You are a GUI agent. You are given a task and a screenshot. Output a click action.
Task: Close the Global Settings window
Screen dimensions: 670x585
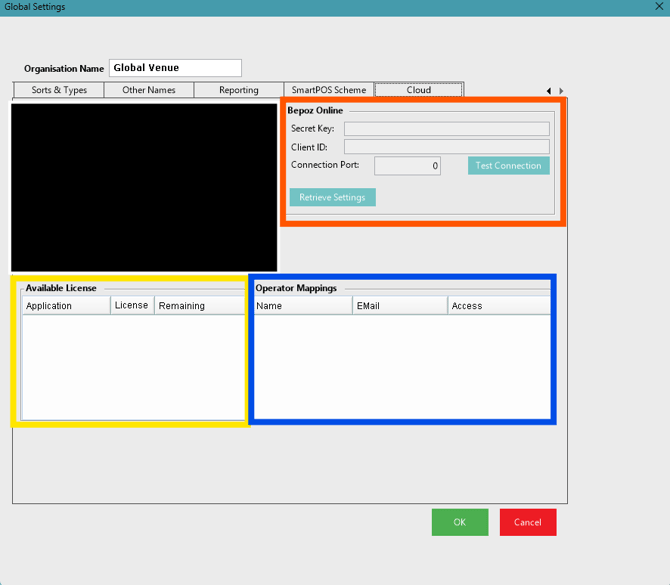click(x=659, y=7)
